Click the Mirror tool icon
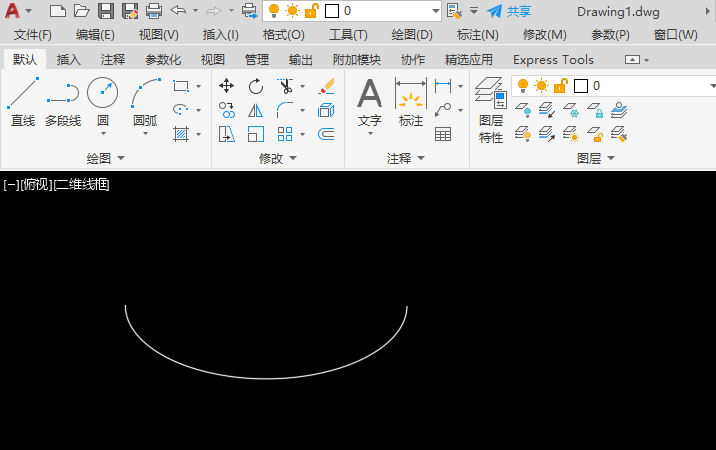The image size is (716, 450). (256, 110)
